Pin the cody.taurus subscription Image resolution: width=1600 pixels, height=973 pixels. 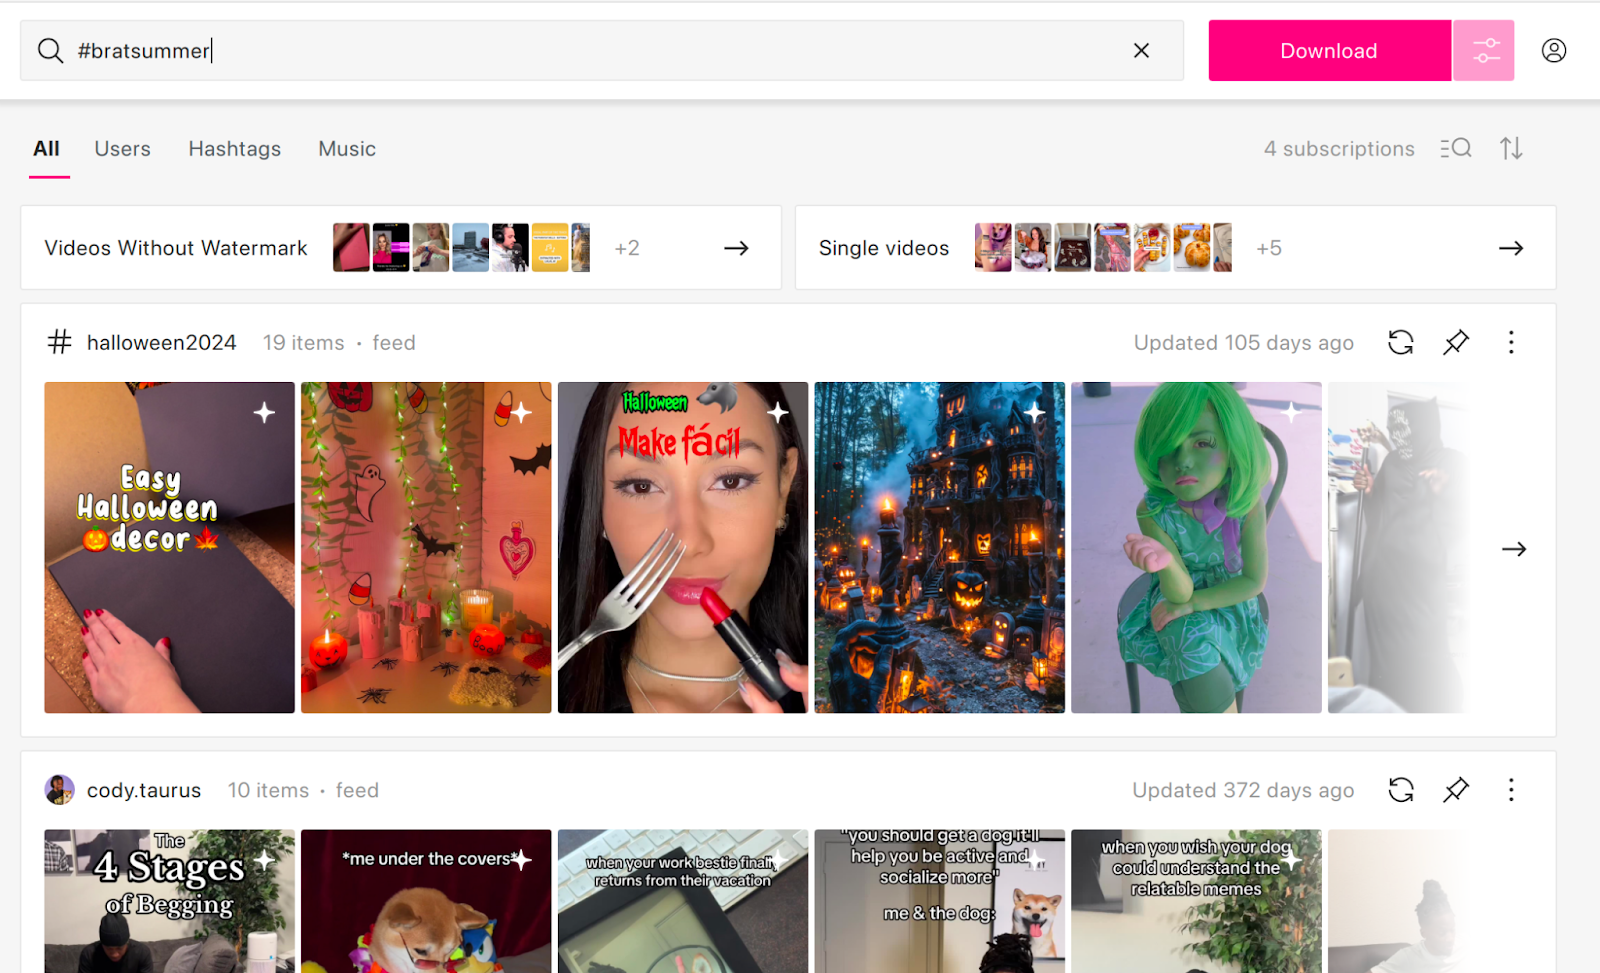pos(1456,790)
